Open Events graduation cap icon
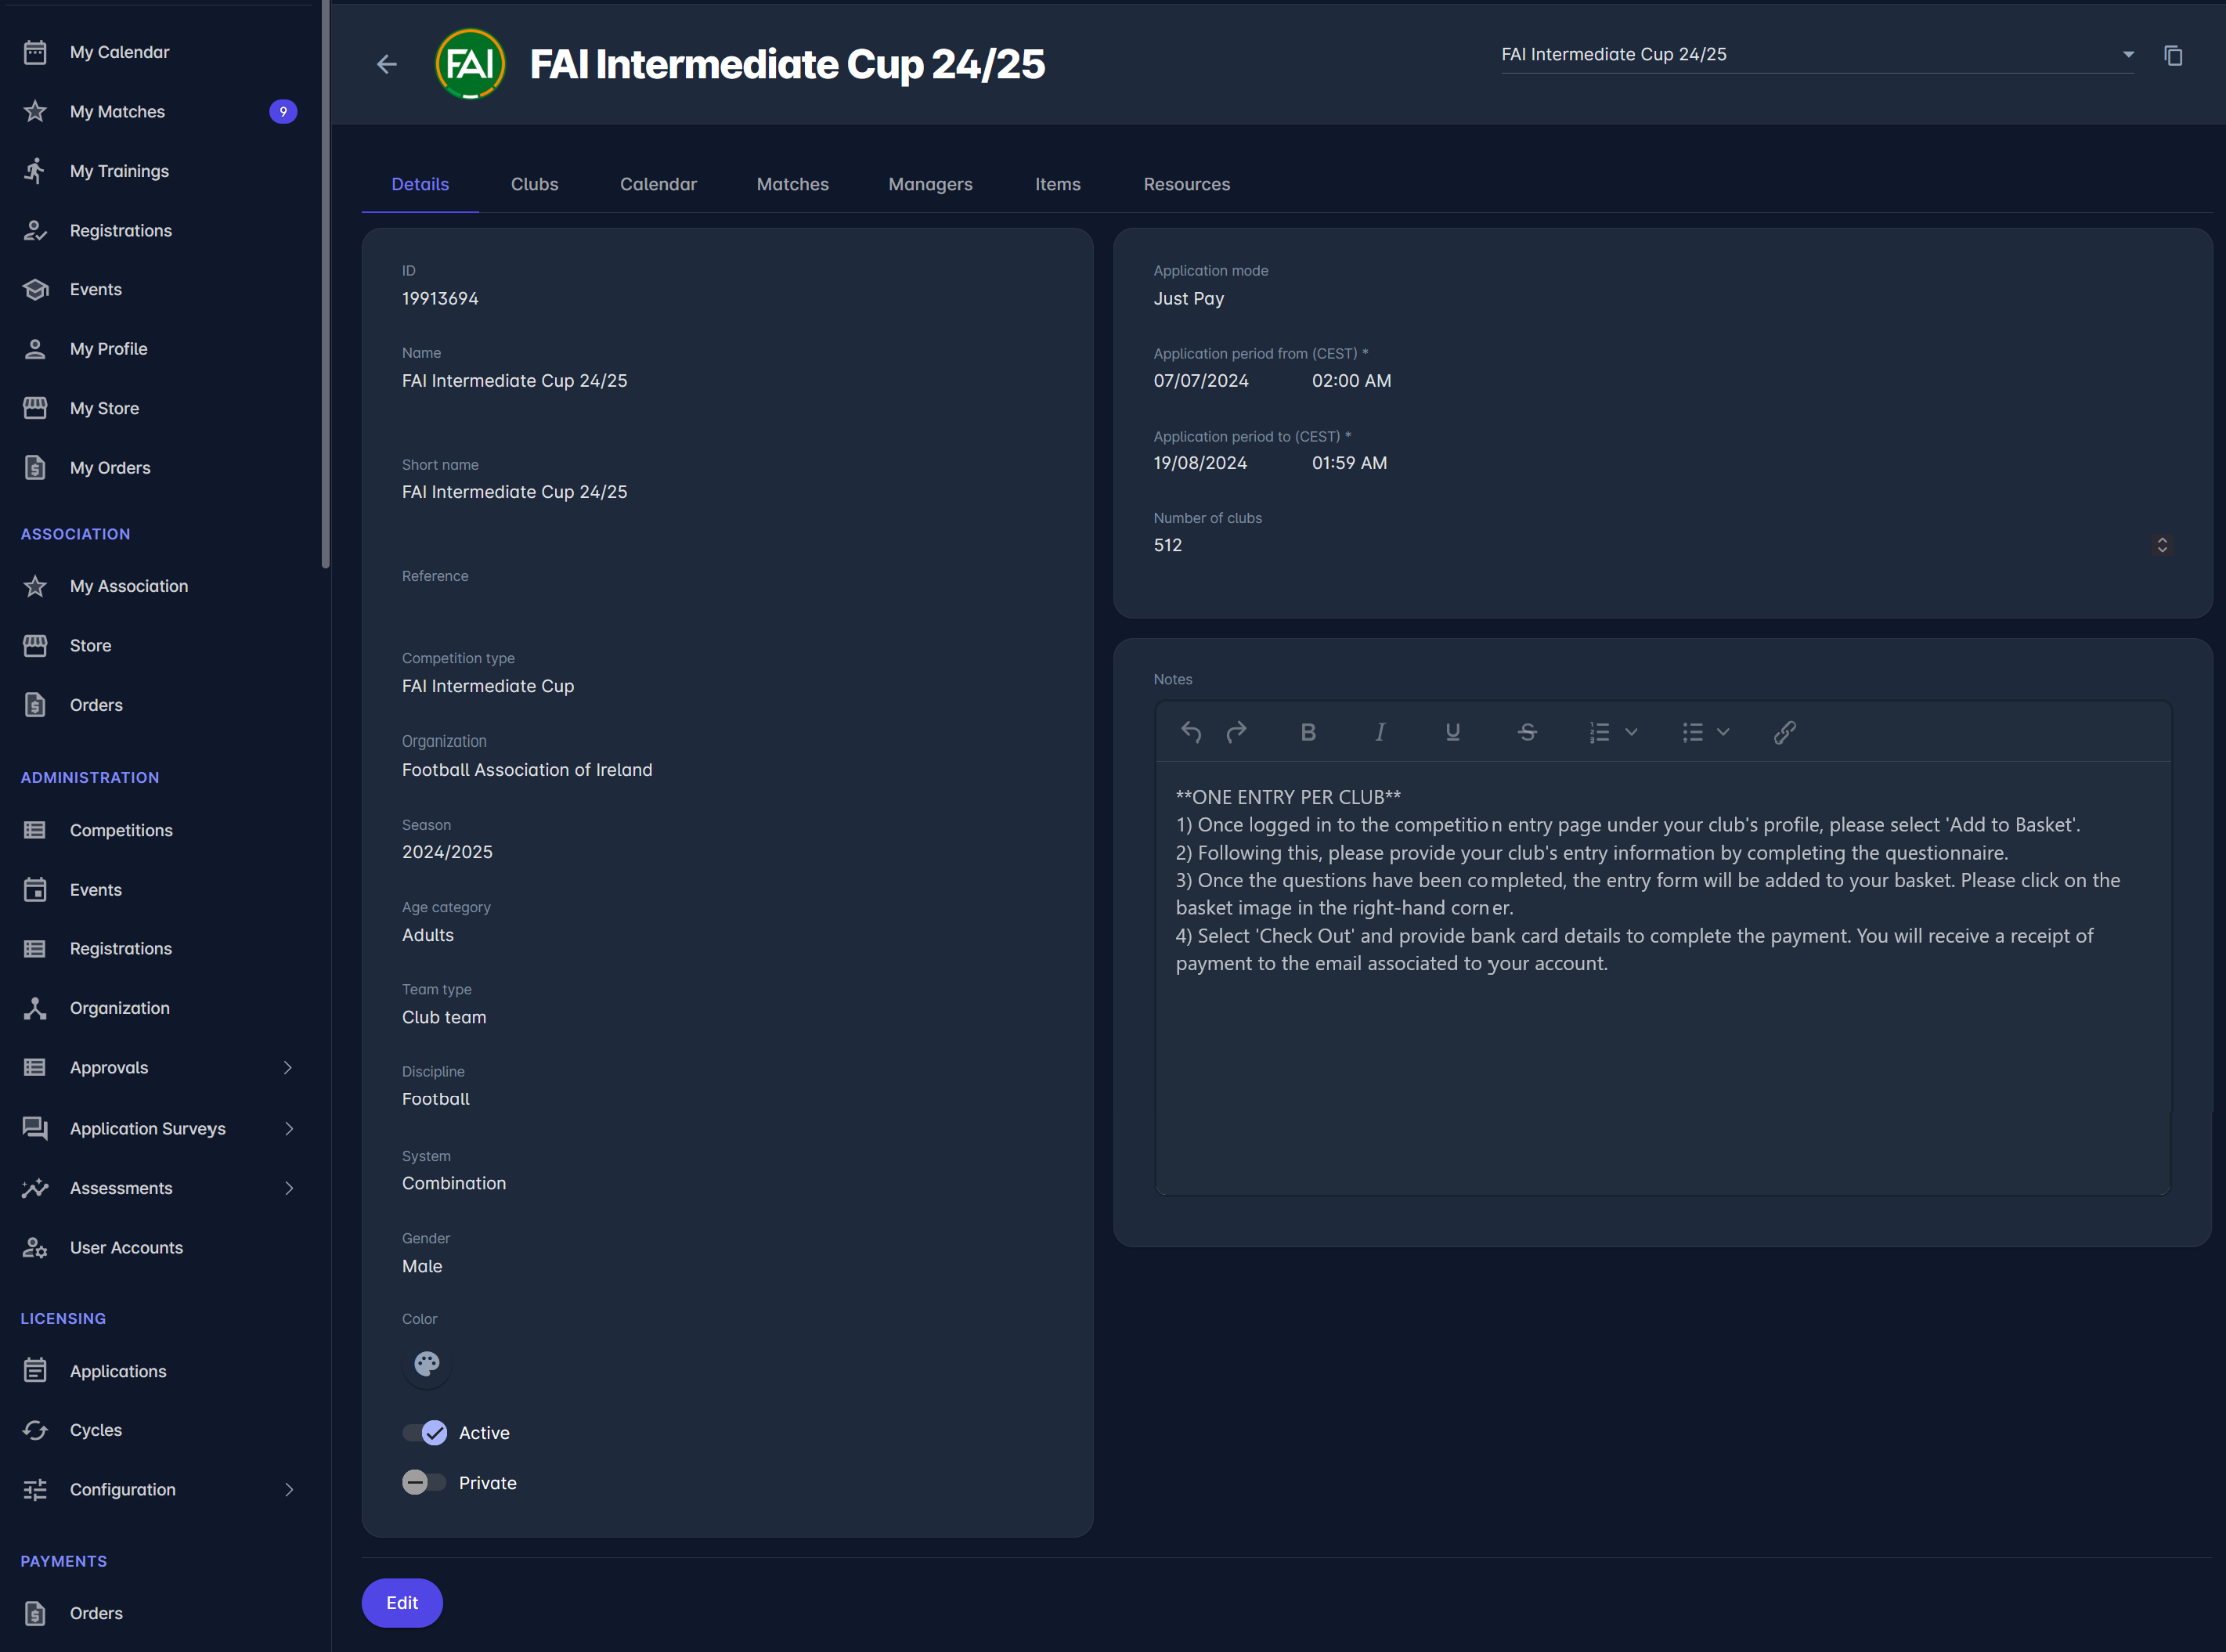The height and width of the screenshot is (1652, 2226). coord(35,290)
